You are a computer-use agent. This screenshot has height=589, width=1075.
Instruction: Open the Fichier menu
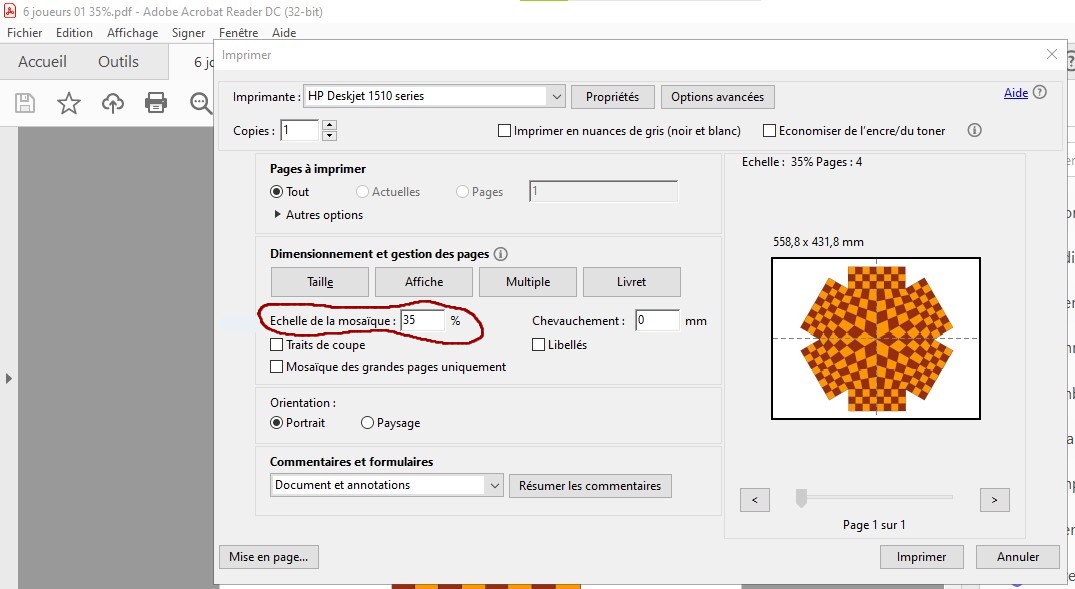(25, 32)
